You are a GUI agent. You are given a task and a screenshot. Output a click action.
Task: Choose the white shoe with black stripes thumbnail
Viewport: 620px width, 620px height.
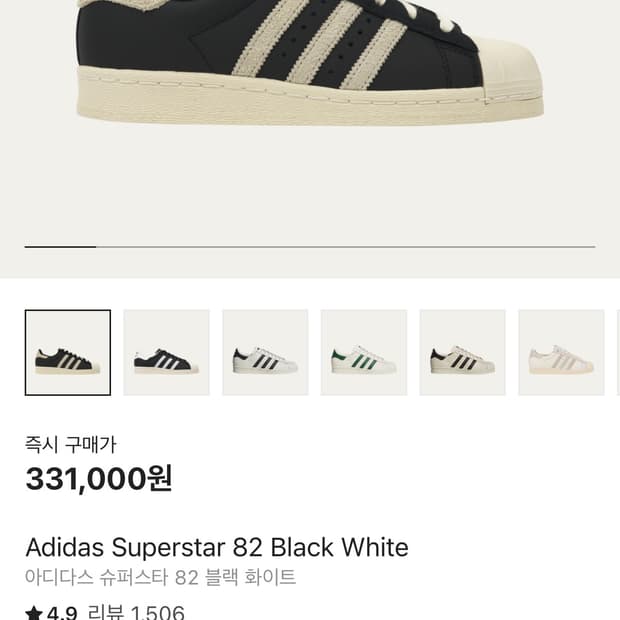pyautogui.click(x=265, y=353)
